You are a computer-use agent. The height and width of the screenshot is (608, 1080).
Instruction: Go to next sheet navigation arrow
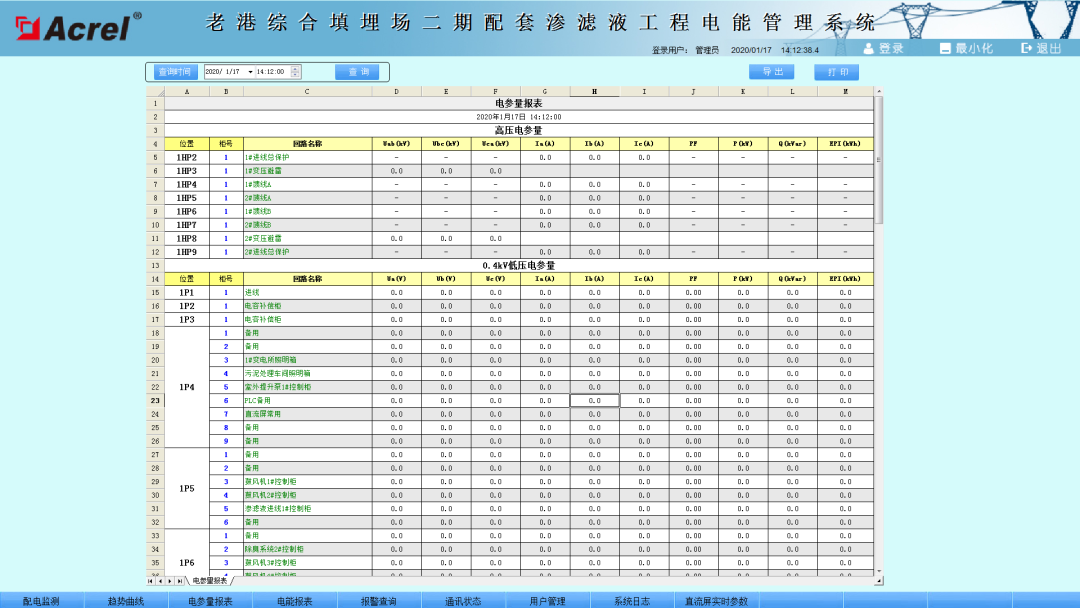(x=170, y=581)
